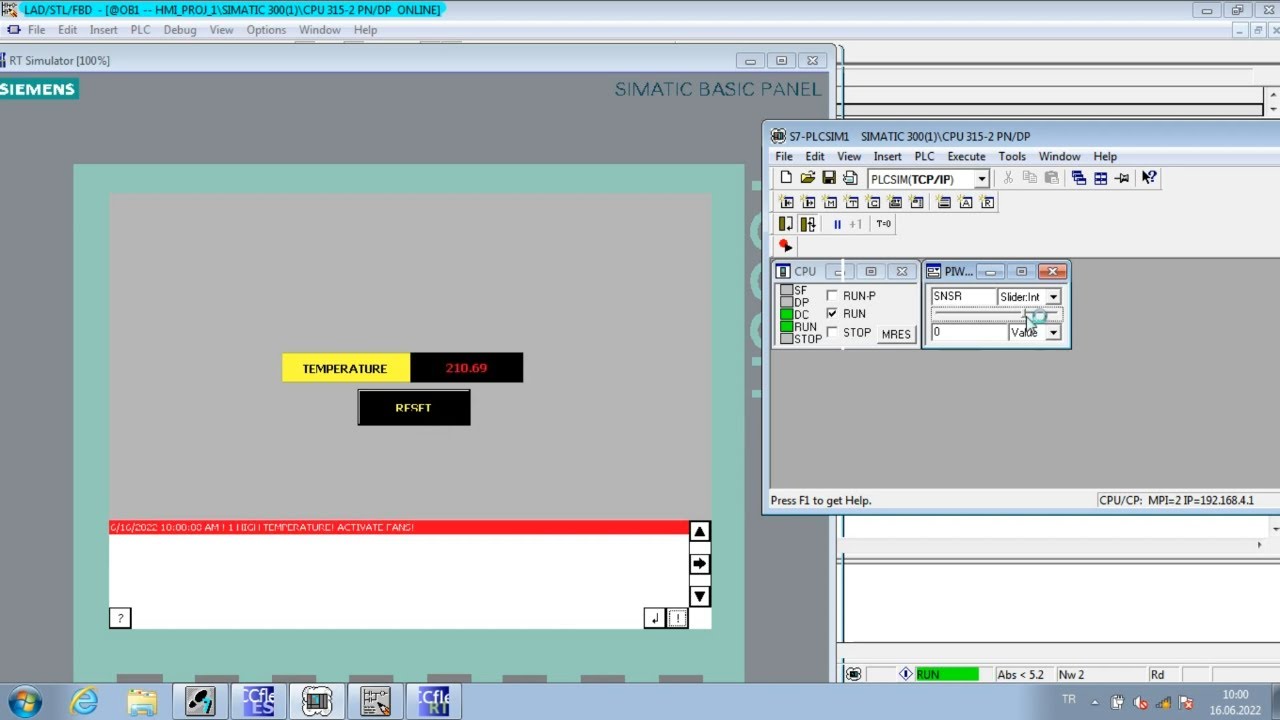The width and height of the screenshot is (1280, 720).
Task: Insert a Counter (C) view
Action: [x=874, y=202]
